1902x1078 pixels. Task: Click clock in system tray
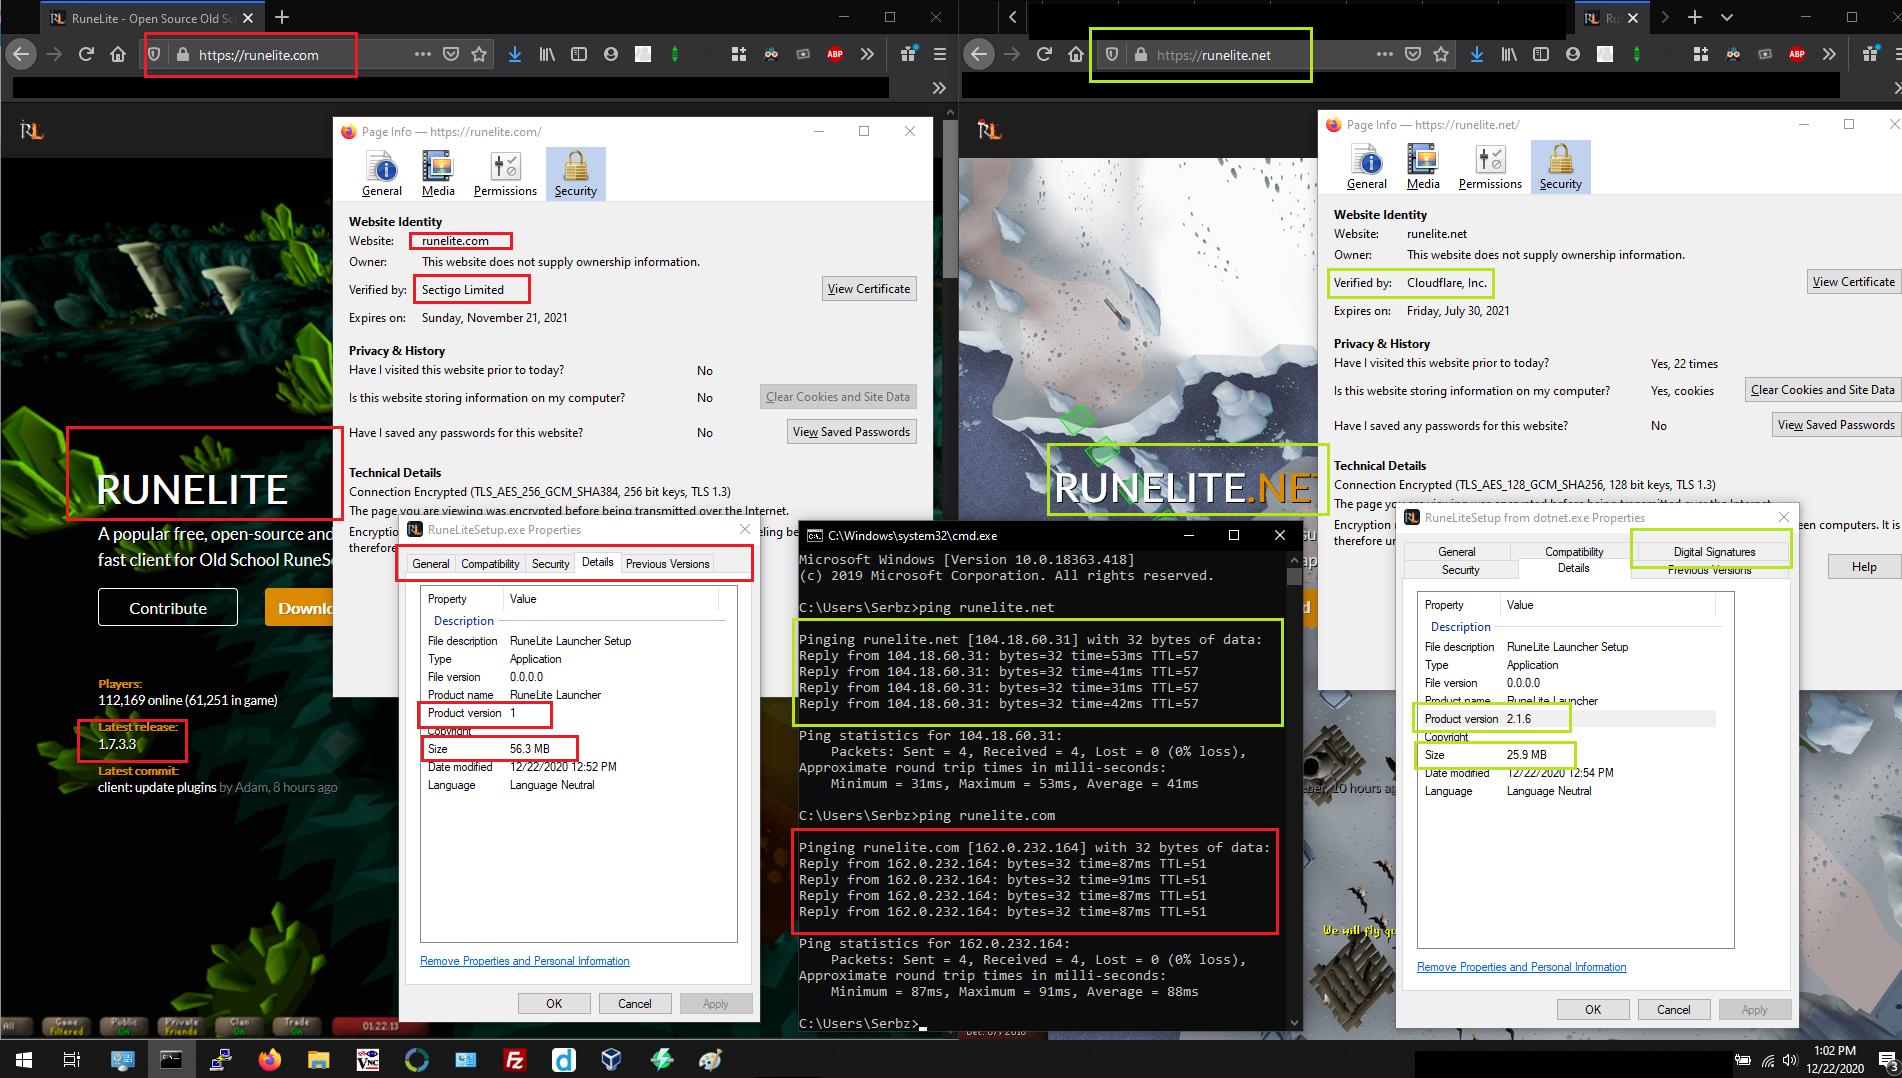[x=1833, y=1059]
